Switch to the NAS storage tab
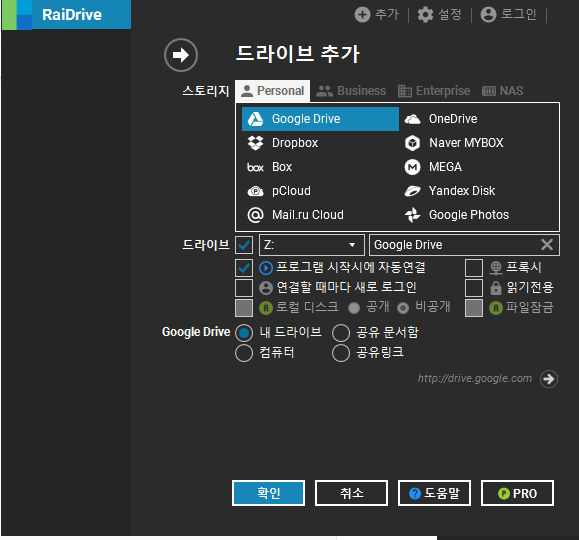This screenshot has height=540, width=579. (503, 91)
